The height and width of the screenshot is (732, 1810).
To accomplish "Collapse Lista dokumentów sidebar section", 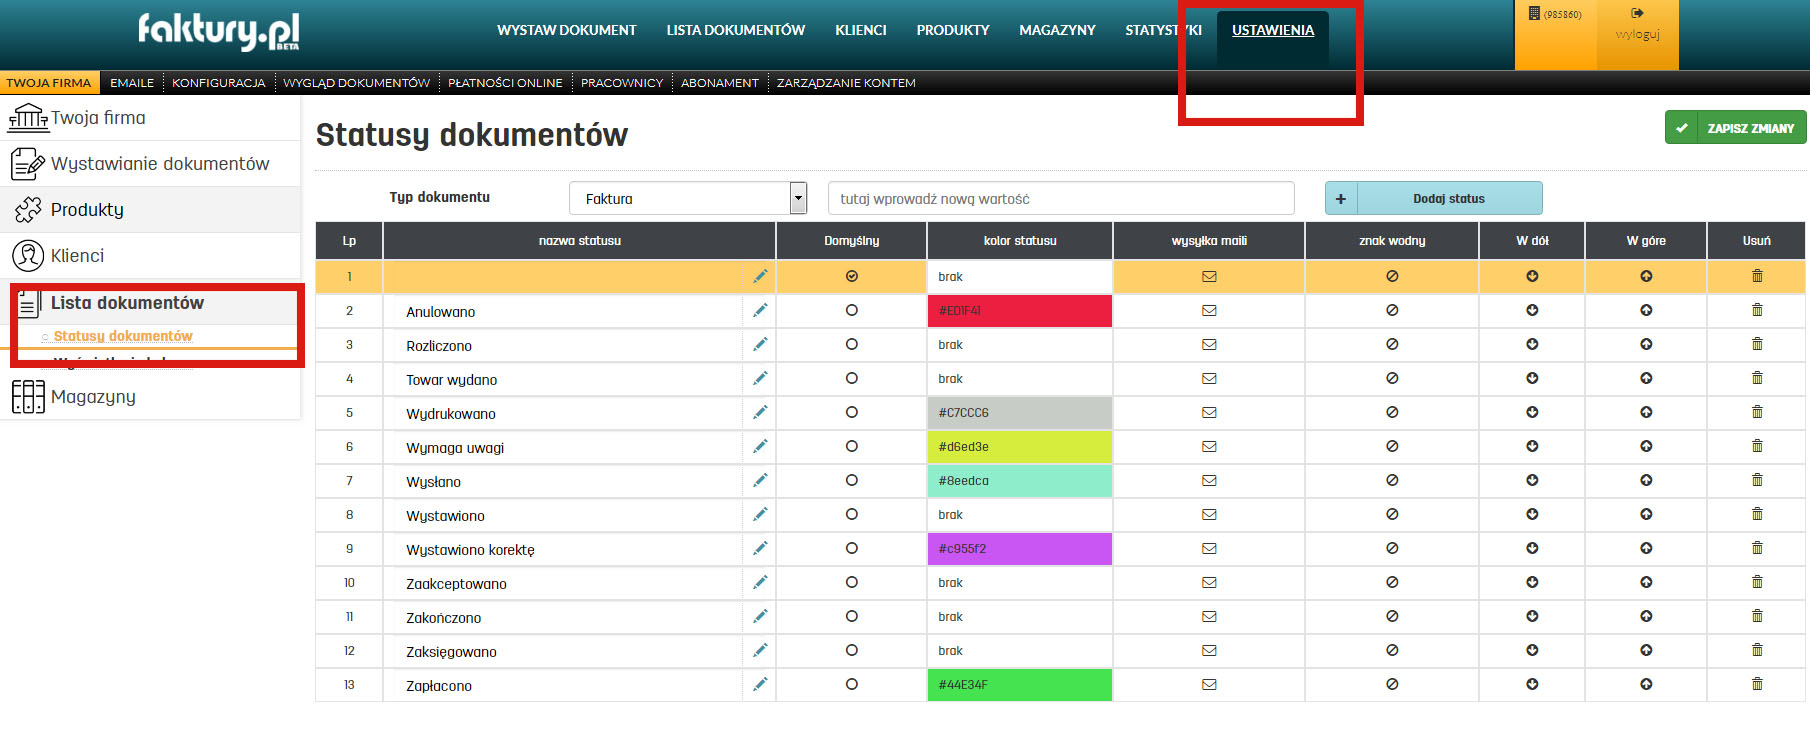I will coord(150,302).
